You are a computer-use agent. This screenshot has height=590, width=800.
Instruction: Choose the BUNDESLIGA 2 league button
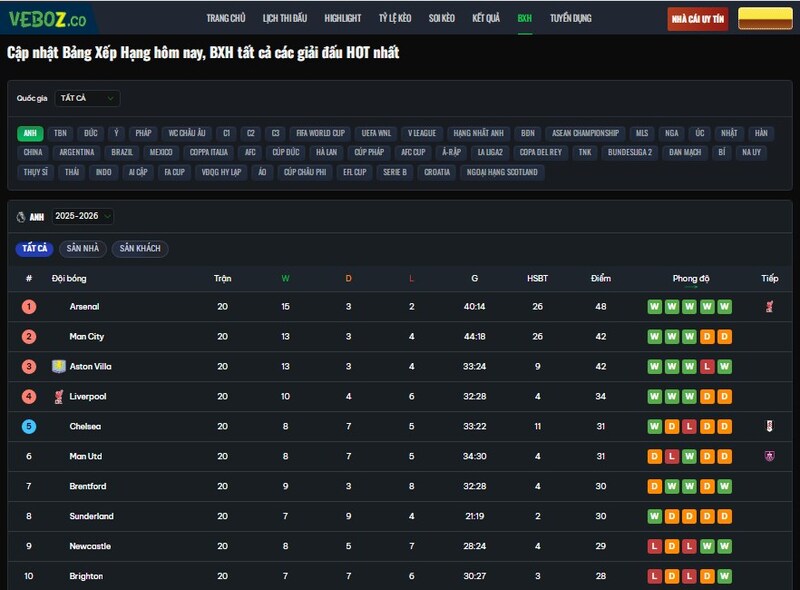pyautogui.click(x=630, y=152)
